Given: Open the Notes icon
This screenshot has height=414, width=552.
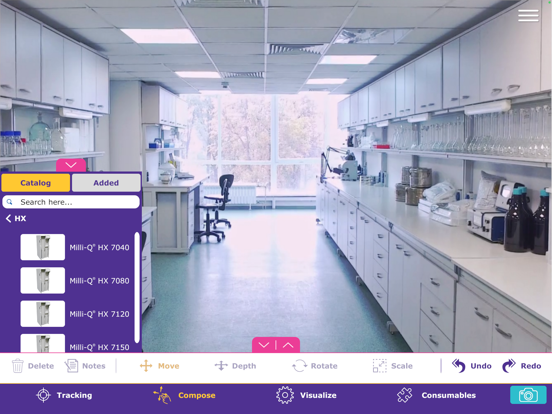Looking at the screenshot, I should [71, 366].
